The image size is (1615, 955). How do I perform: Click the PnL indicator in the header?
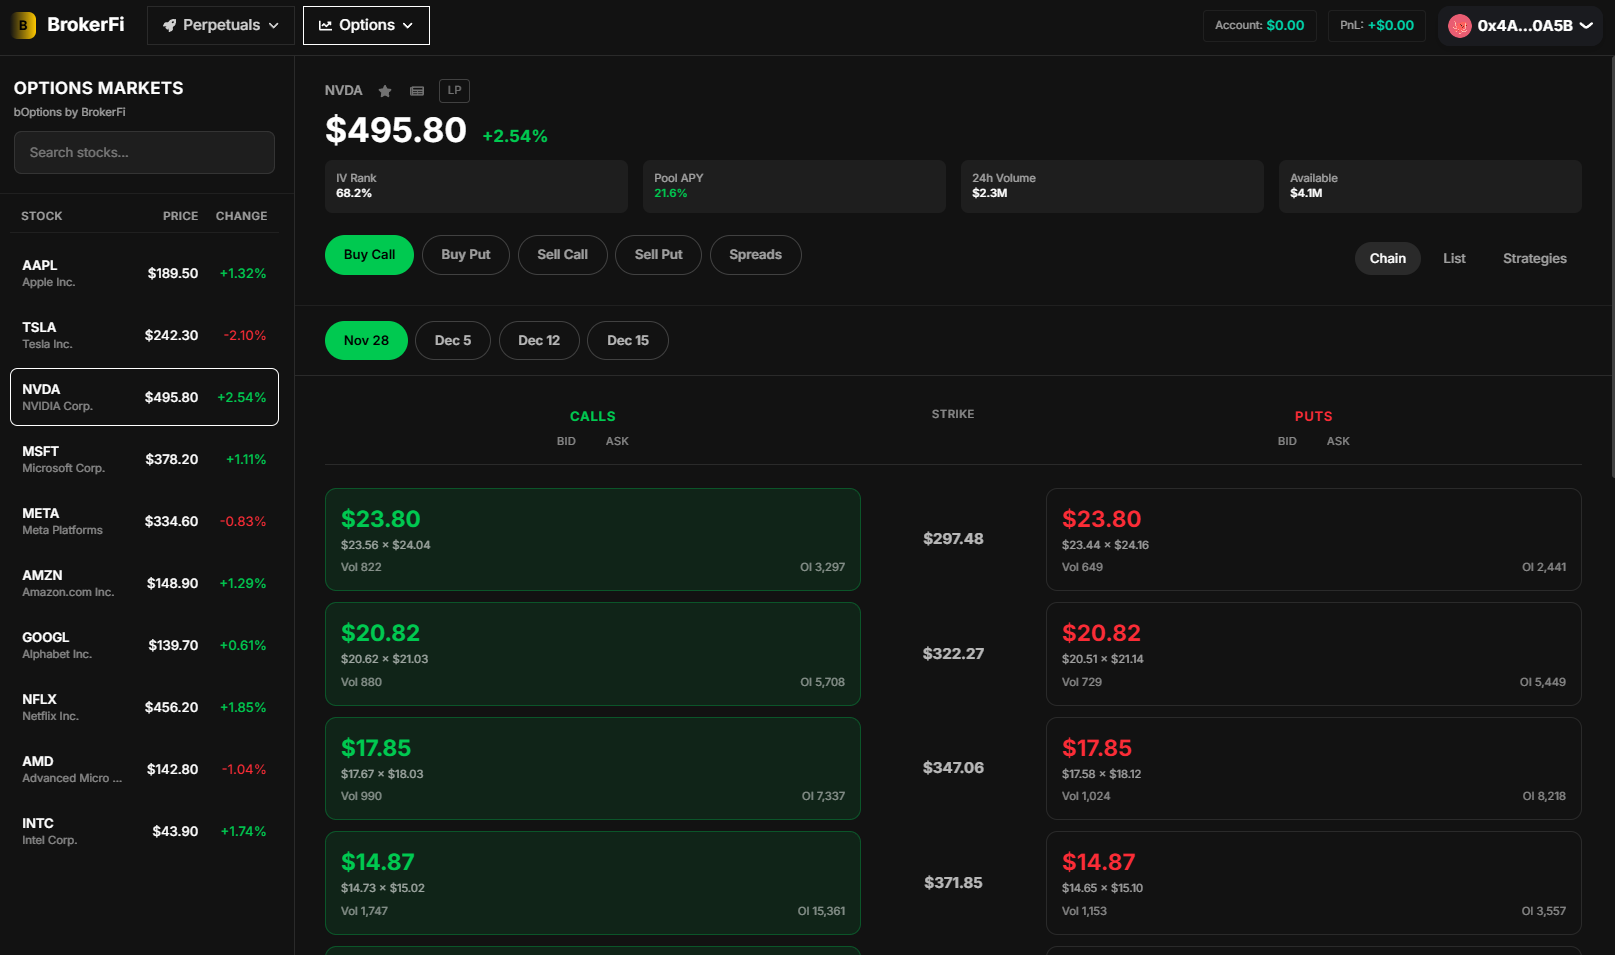[1376, 25]
